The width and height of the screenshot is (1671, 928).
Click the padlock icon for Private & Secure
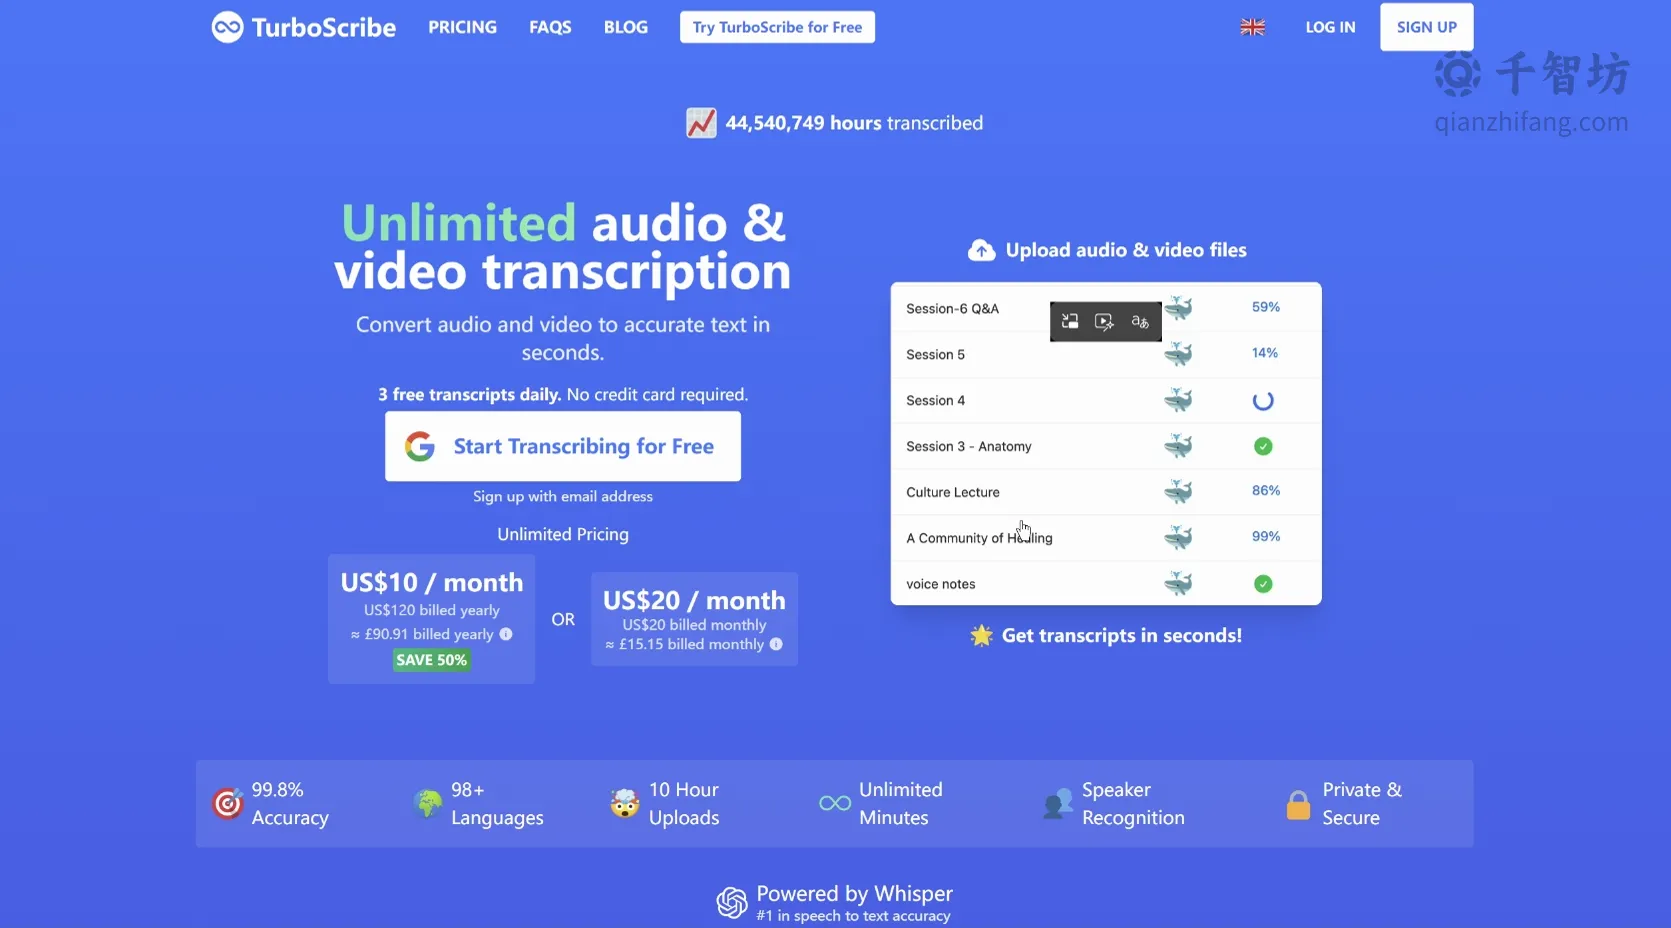pos(1298,804)
